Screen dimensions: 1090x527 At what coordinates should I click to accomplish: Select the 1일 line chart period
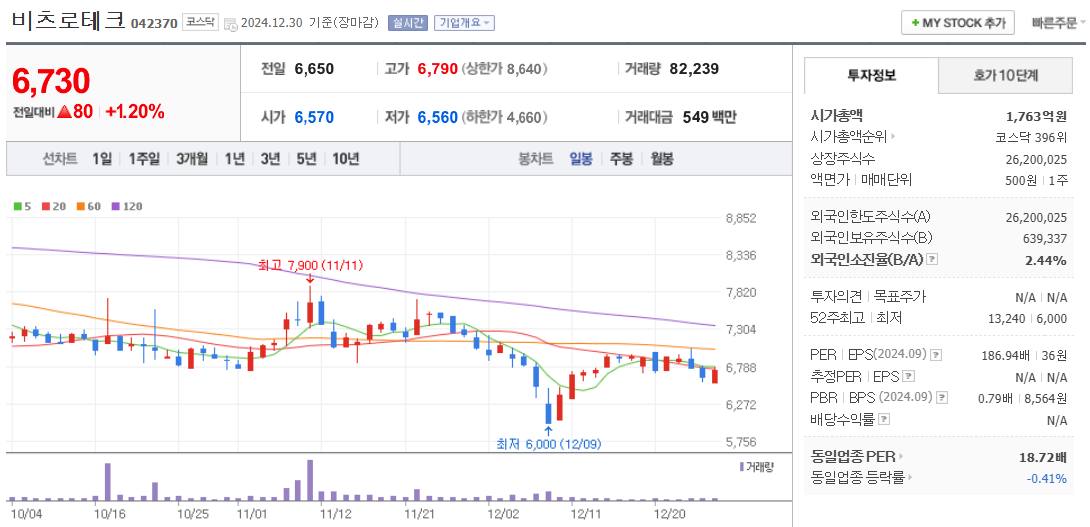101,159
